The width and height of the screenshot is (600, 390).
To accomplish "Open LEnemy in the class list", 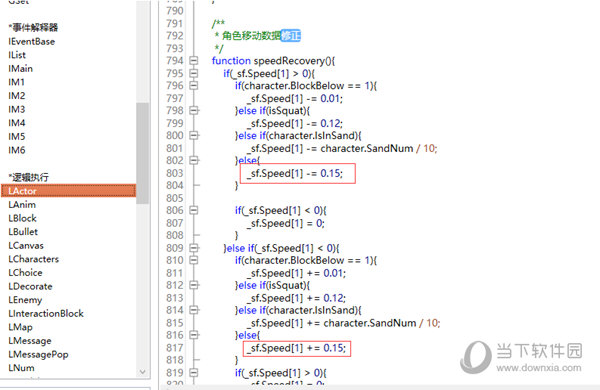I will (x=25, y=300).
